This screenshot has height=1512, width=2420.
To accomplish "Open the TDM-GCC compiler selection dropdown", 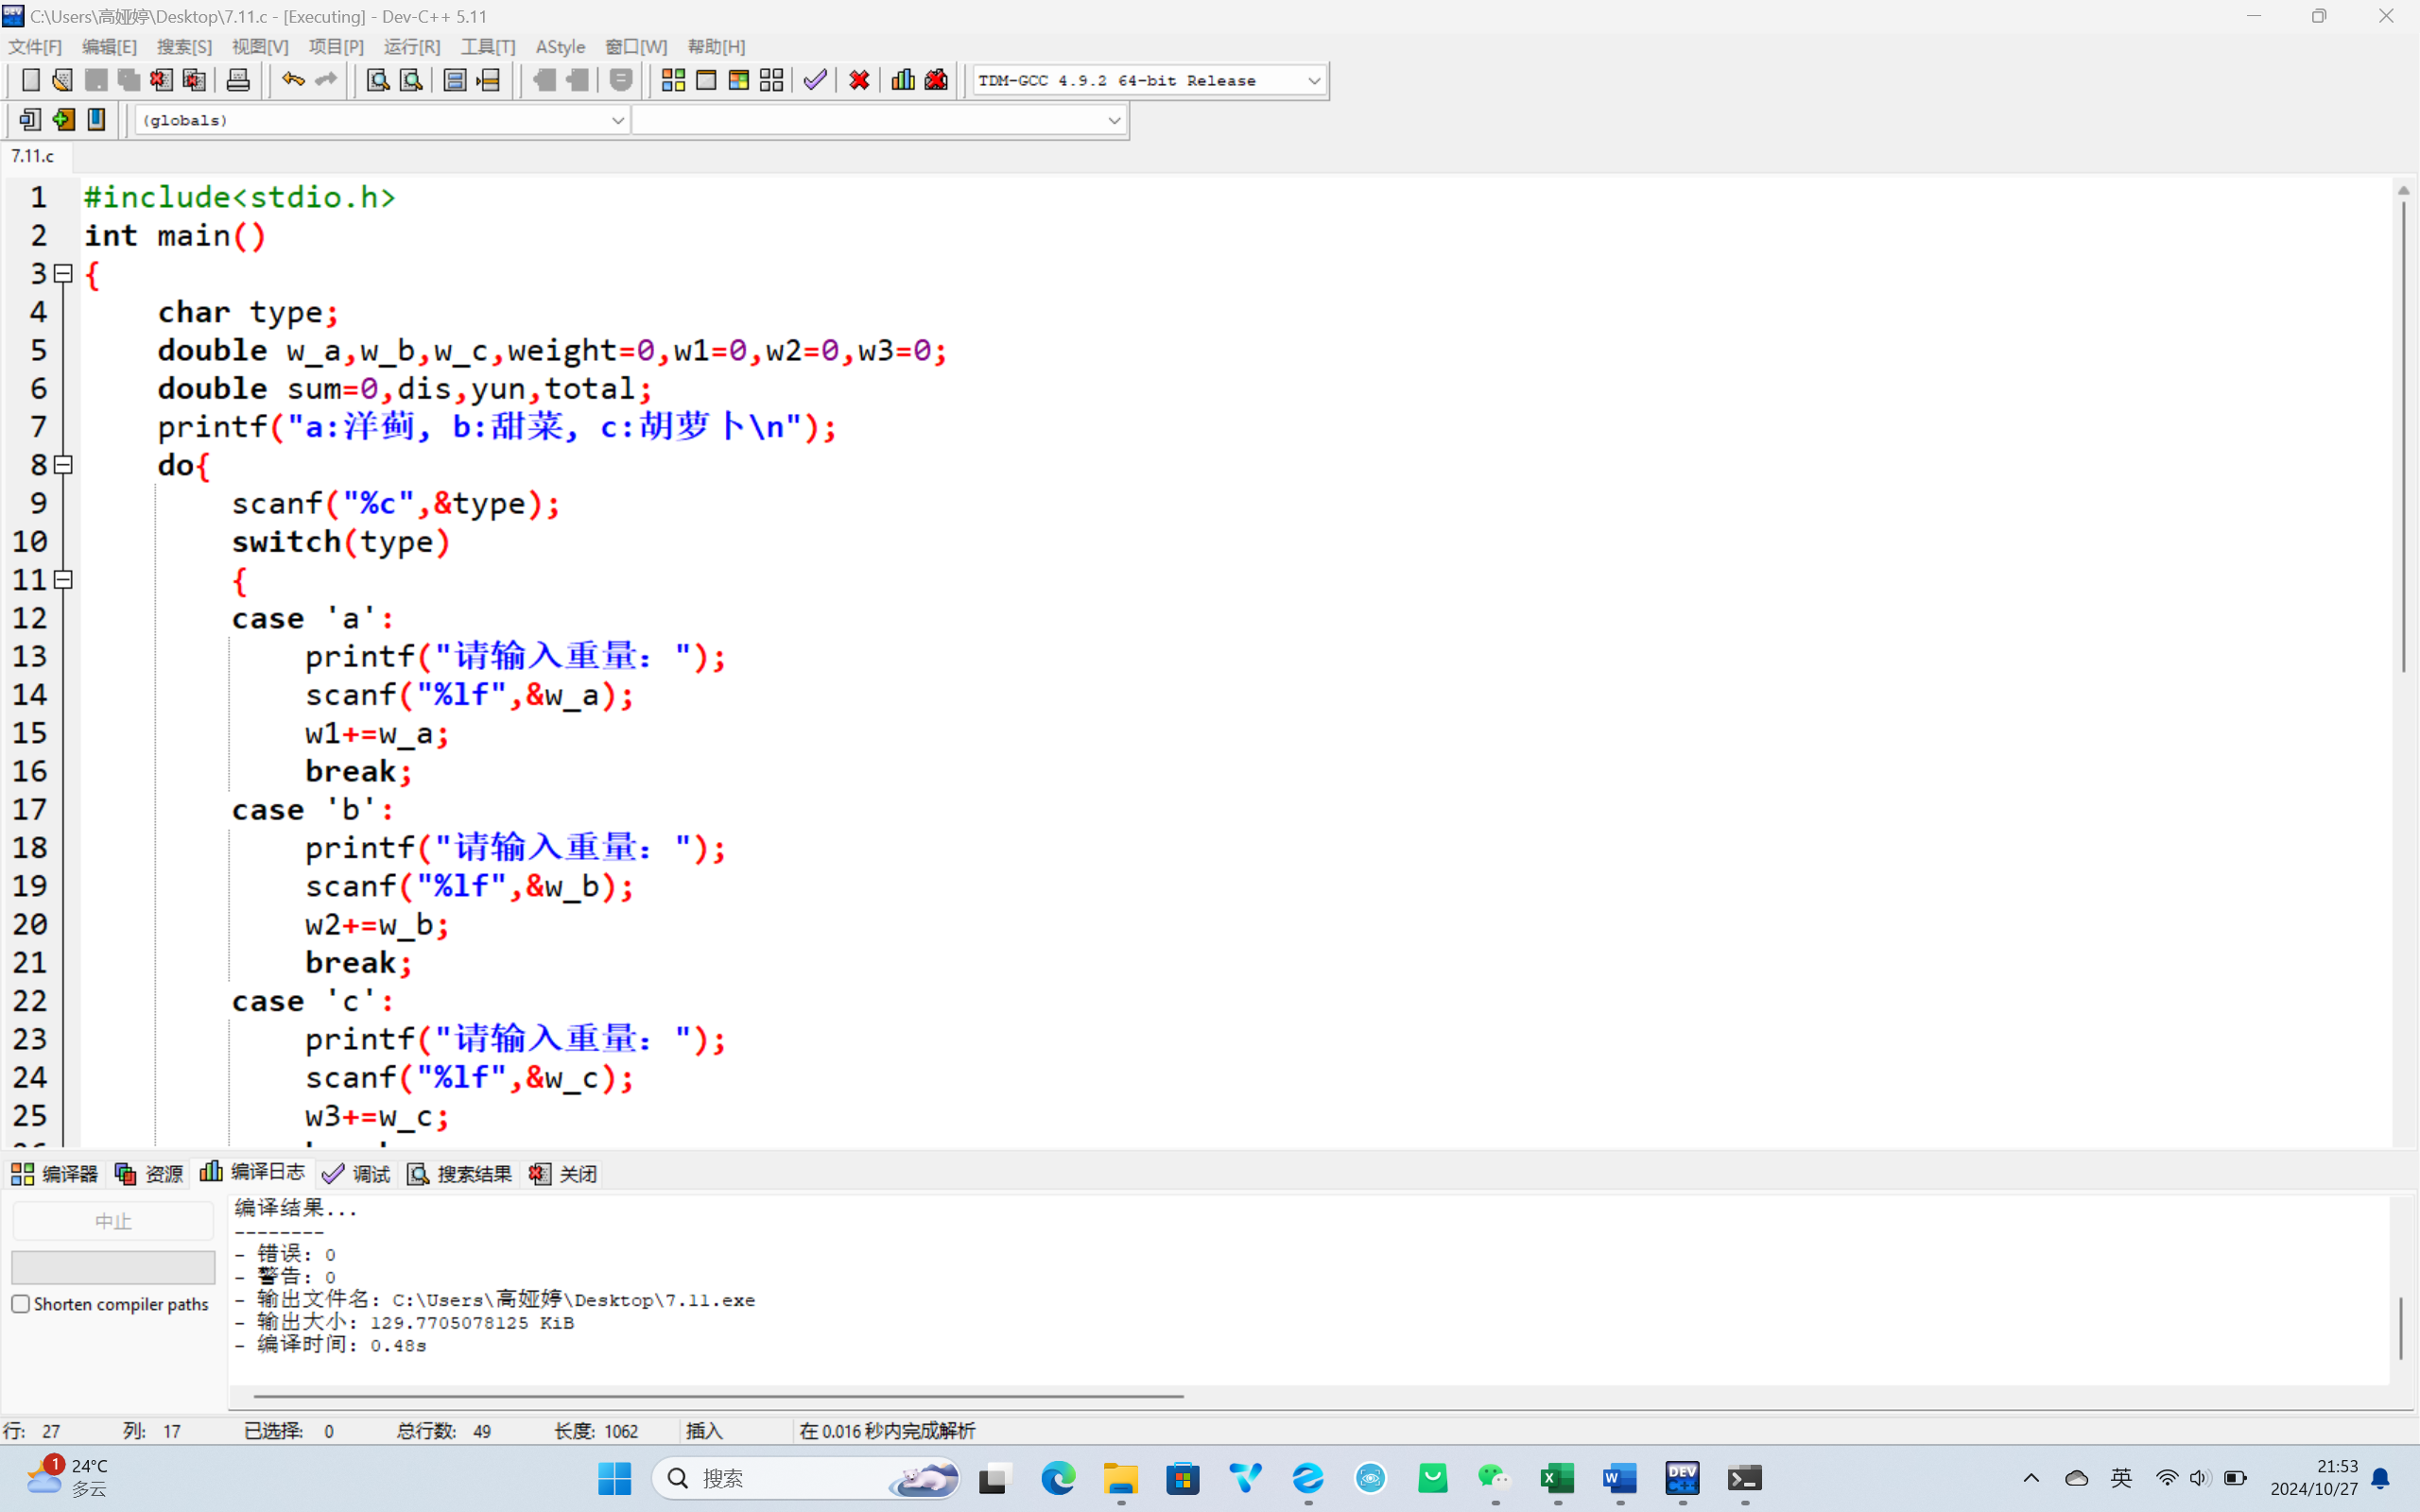I will coord(1314,81).
